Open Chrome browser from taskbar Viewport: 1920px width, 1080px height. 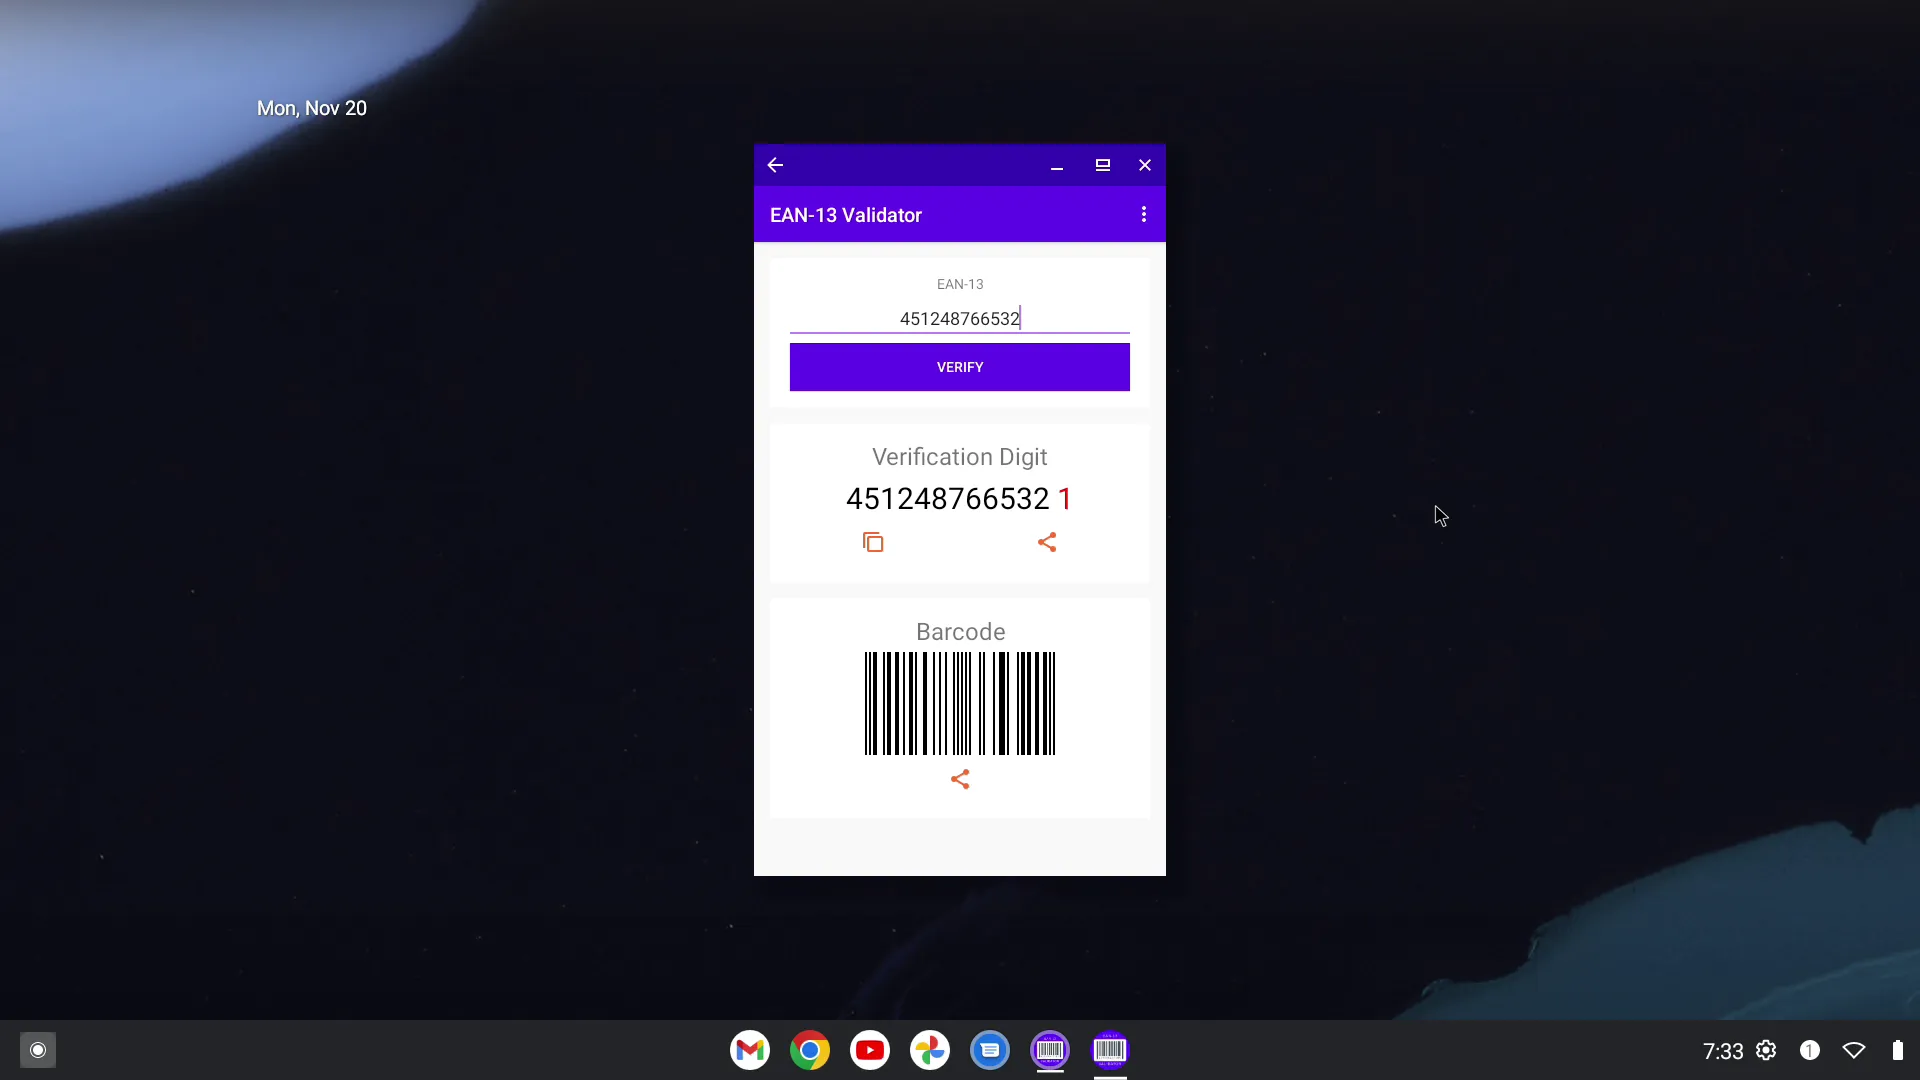pyautogui.click(x=810, y=1050)
